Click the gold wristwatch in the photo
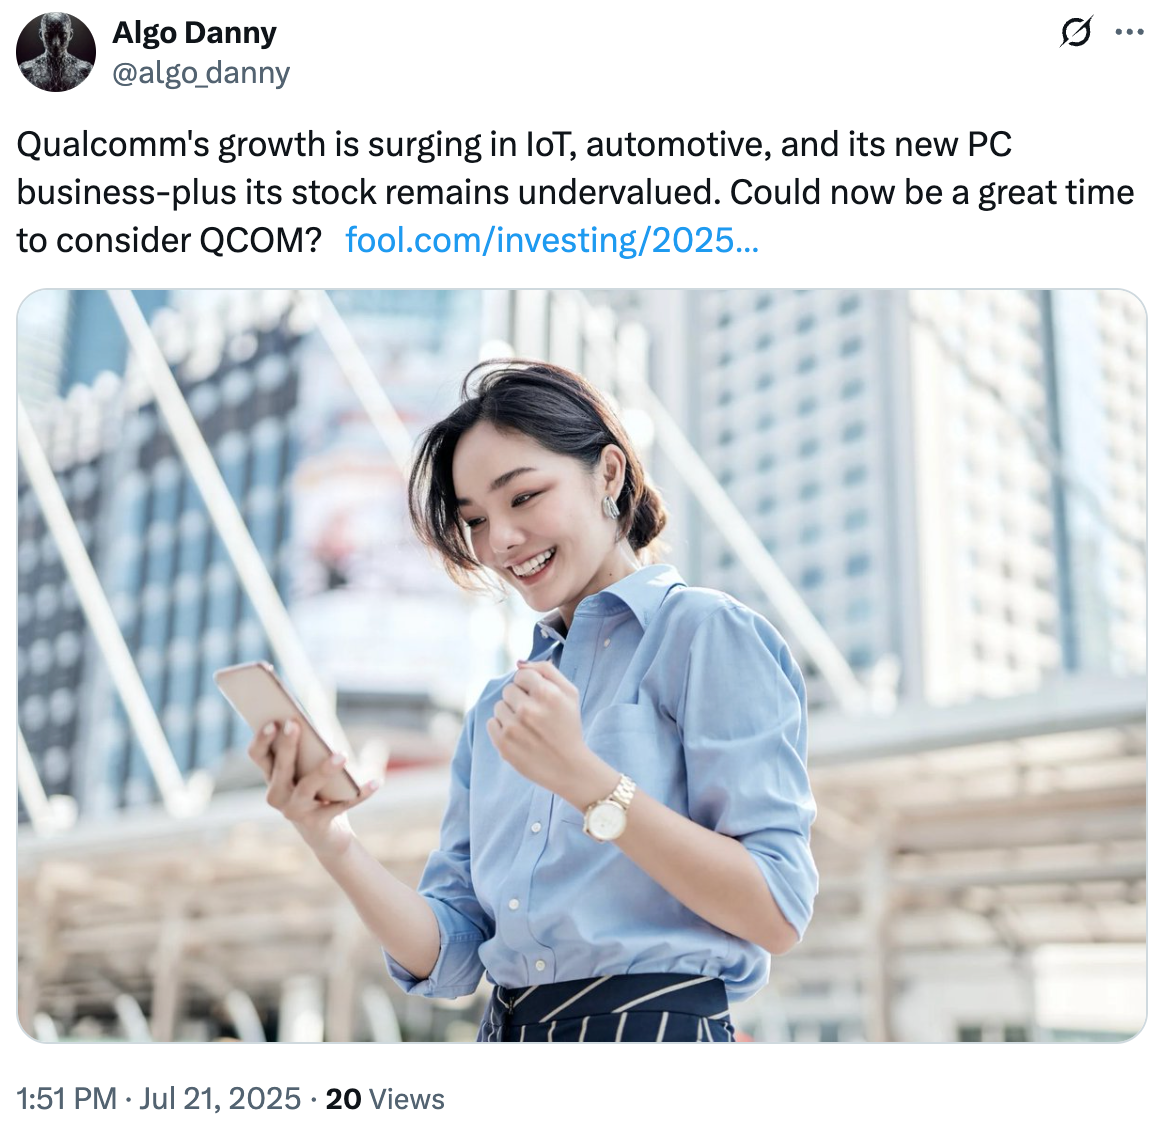This screenshot has height=1146, width=1172. [x=609, y=809]
